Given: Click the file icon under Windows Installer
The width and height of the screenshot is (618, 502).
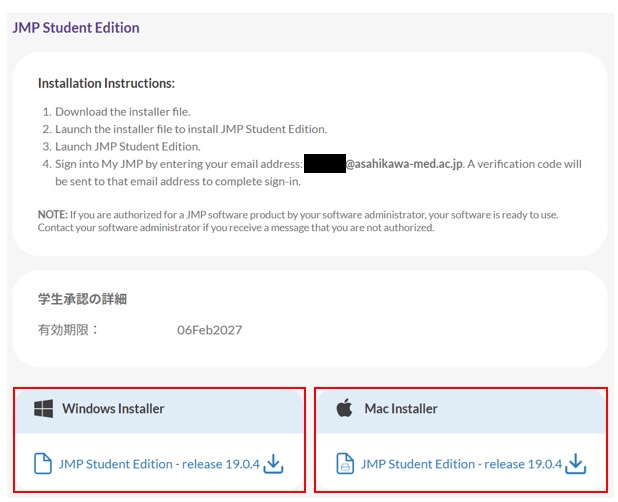Looking at the screenshot, I should pos(43,464).
